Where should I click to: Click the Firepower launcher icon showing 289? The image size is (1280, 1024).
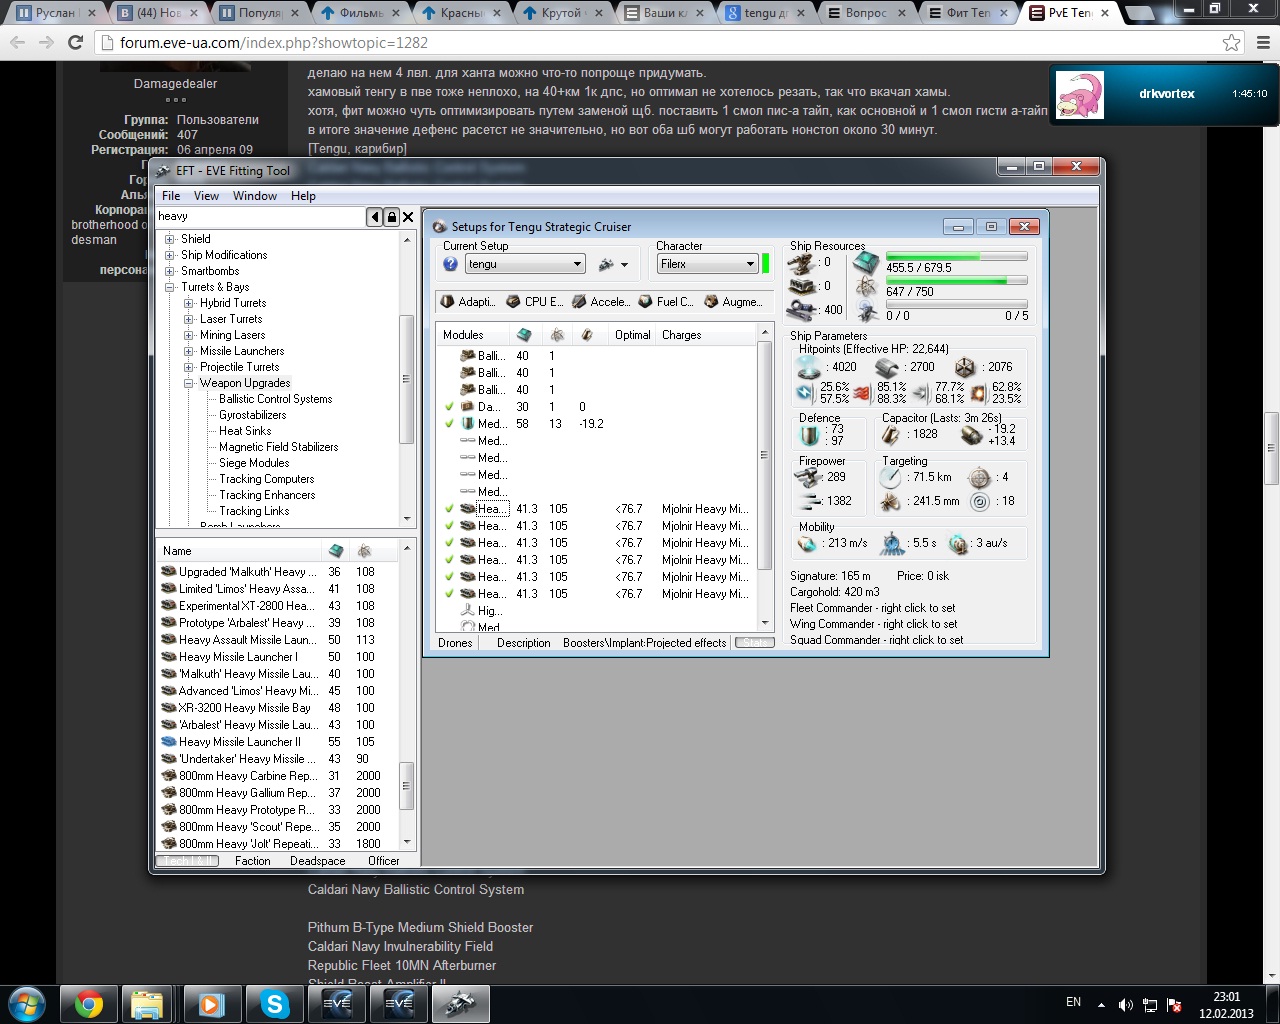point(808,477)
